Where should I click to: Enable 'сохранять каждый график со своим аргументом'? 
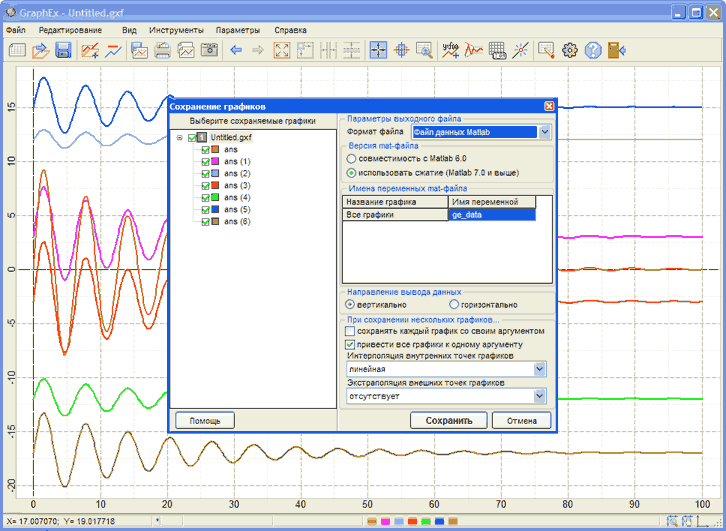pyautogui.click(x=349, y=331)
